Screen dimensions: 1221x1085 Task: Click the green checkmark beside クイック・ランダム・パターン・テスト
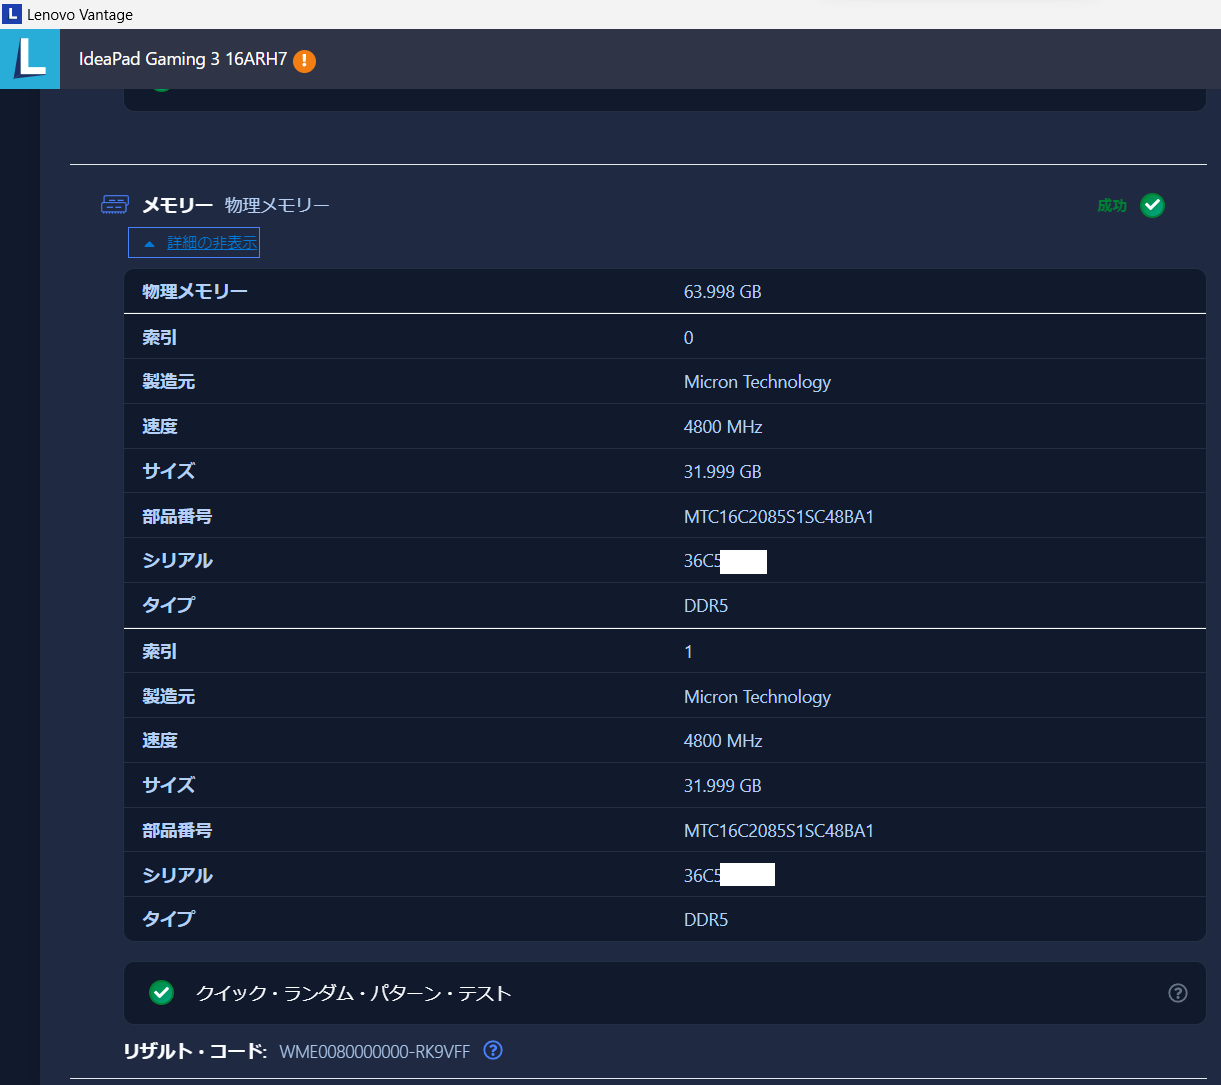pyautogui.click(x=161, y=993)
